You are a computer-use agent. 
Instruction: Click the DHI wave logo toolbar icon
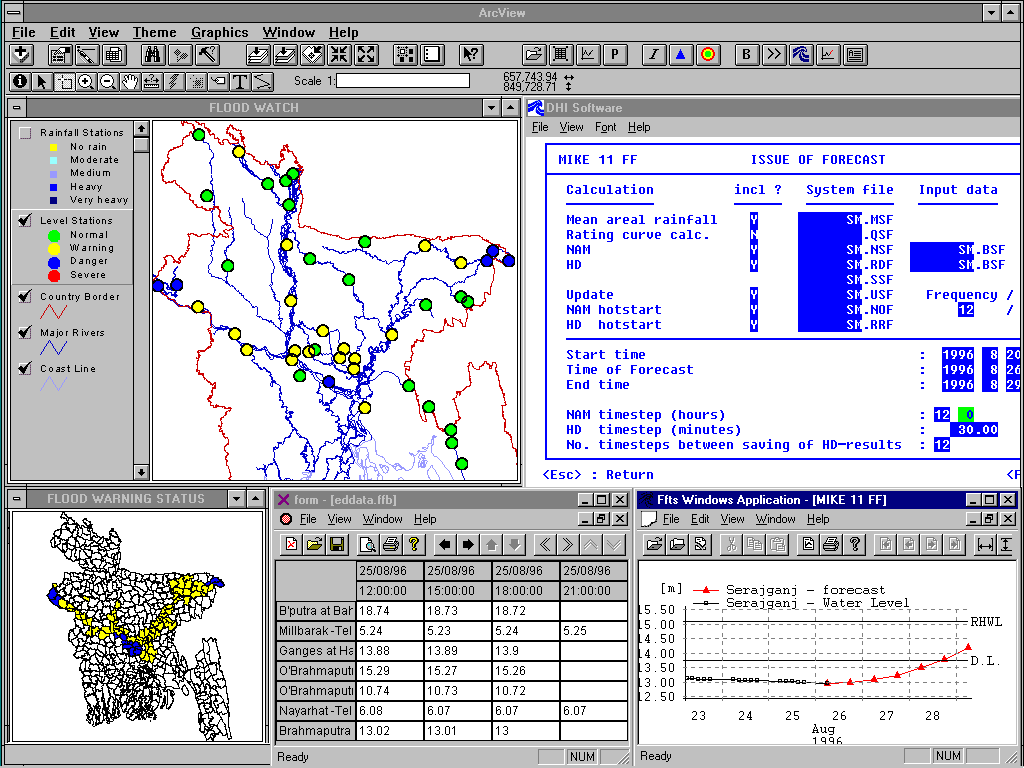tap(801, 55)
